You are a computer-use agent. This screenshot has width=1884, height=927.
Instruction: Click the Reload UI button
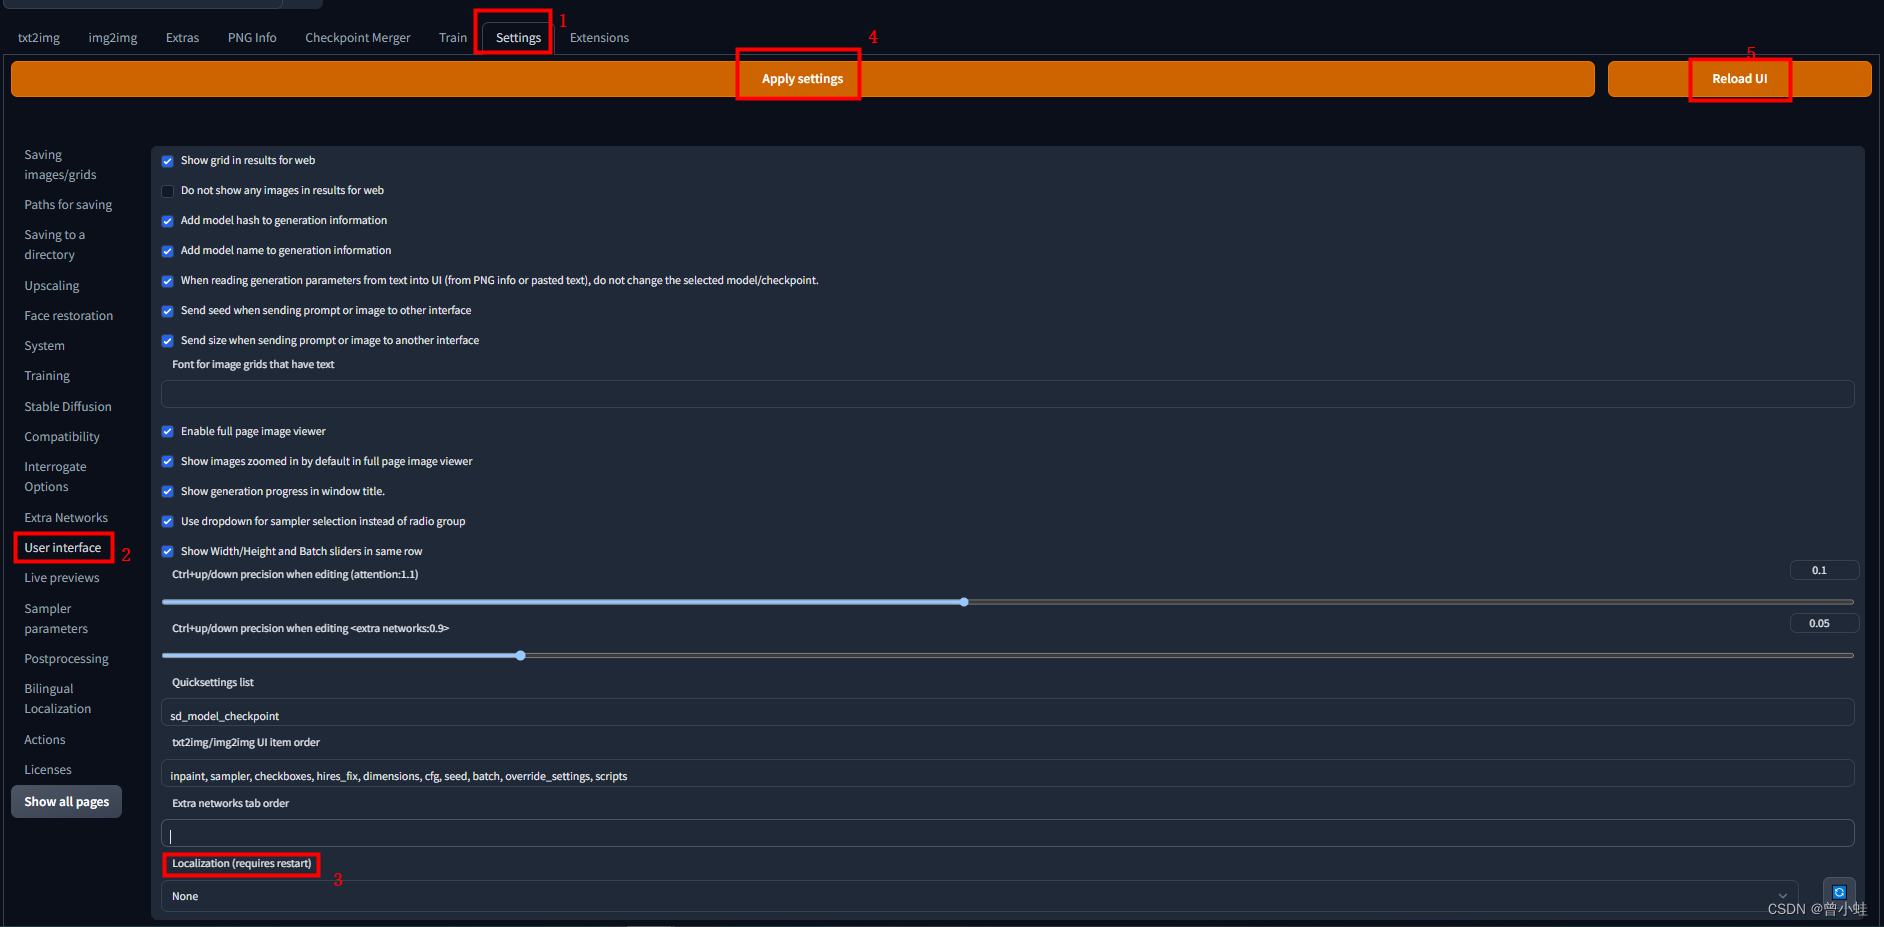point(1739,79)
